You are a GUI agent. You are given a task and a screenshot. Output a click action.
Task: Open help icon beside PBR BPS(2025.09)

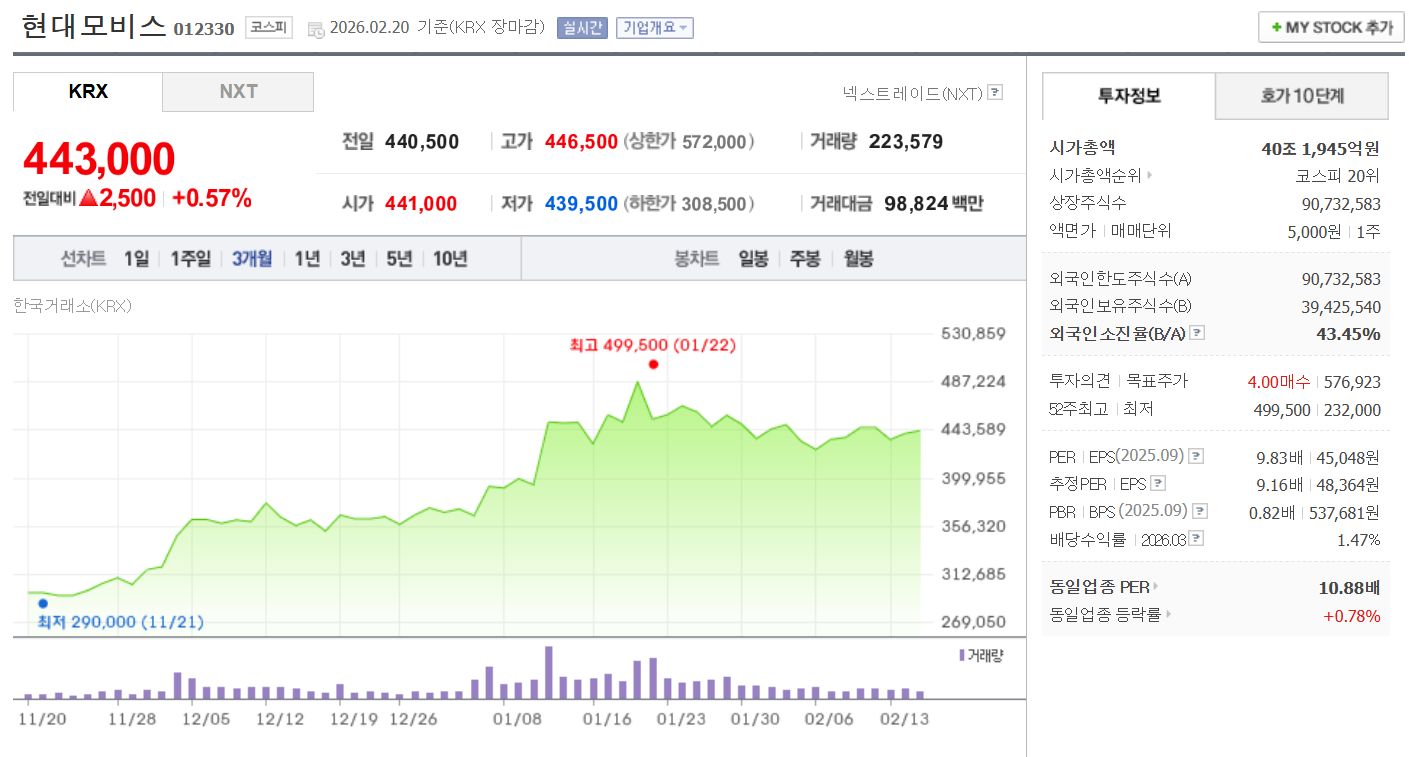pyautogui.click(x=1200, y=511)
